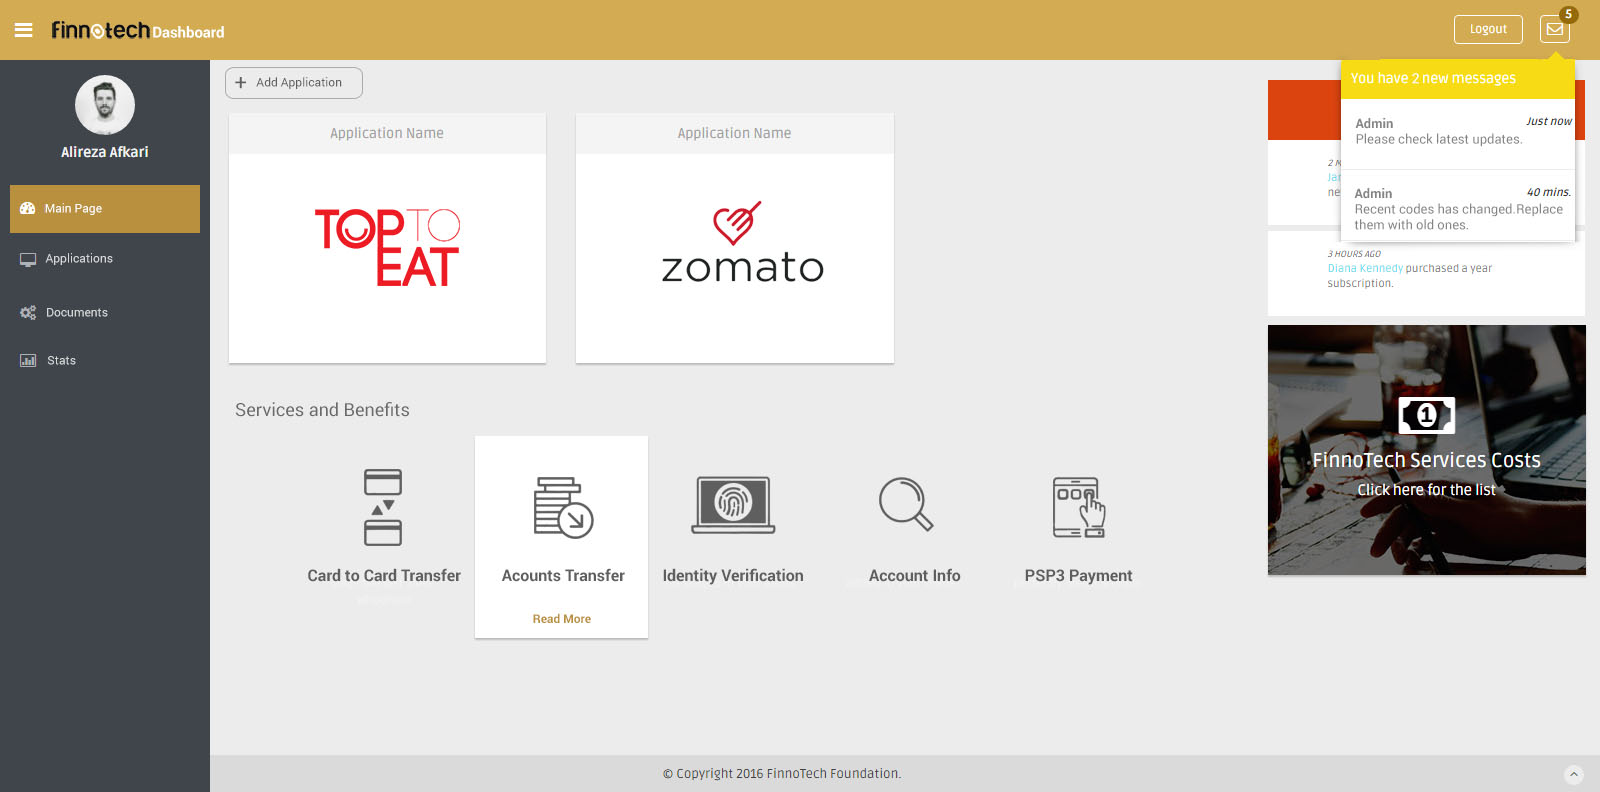Click the Diana Kennedy link

pyautogui.click(x=1365, y=268)
